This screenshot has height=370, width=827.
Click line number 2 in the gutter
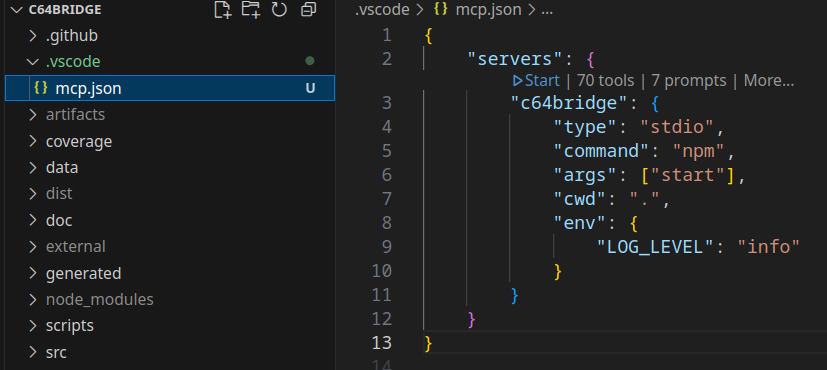[x=387, y=59]
